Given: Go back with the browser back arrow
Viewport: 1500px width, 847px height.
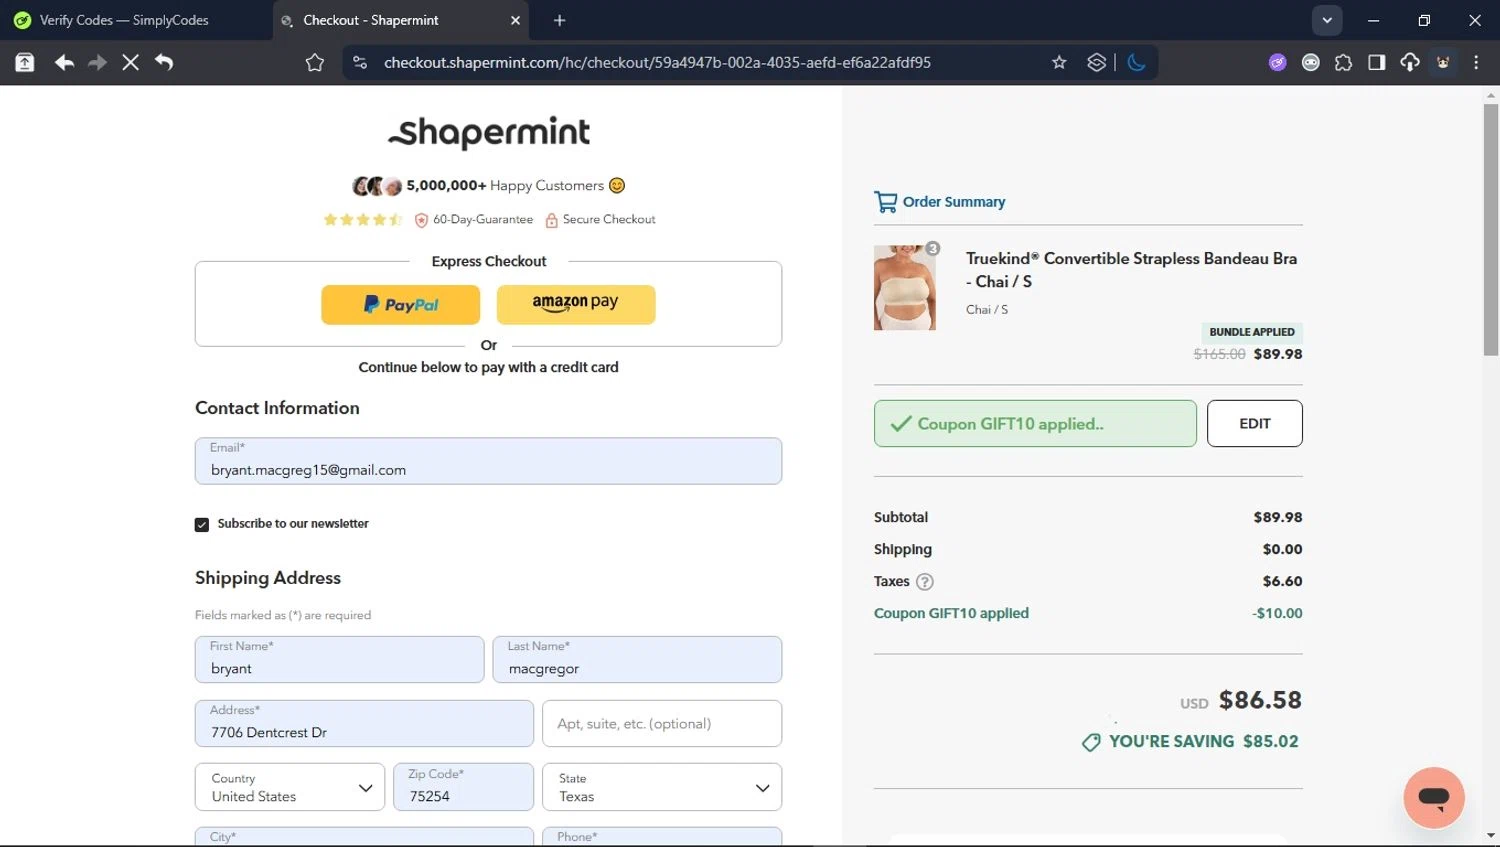Looking at the screenshot, I should pos(64,62).
